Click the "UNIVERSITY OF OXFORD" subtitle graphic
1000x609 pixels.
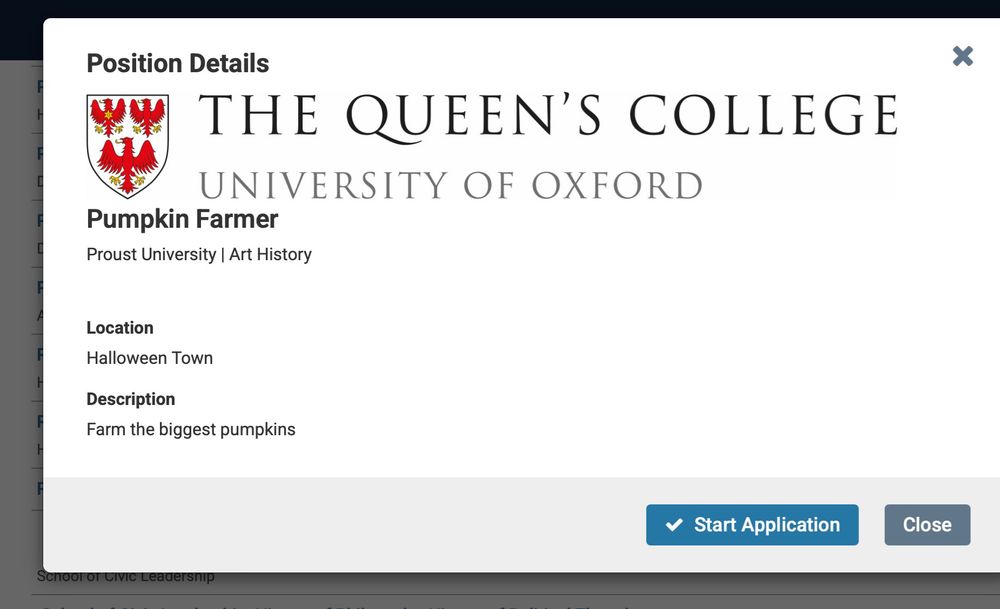tap(450, 184)
